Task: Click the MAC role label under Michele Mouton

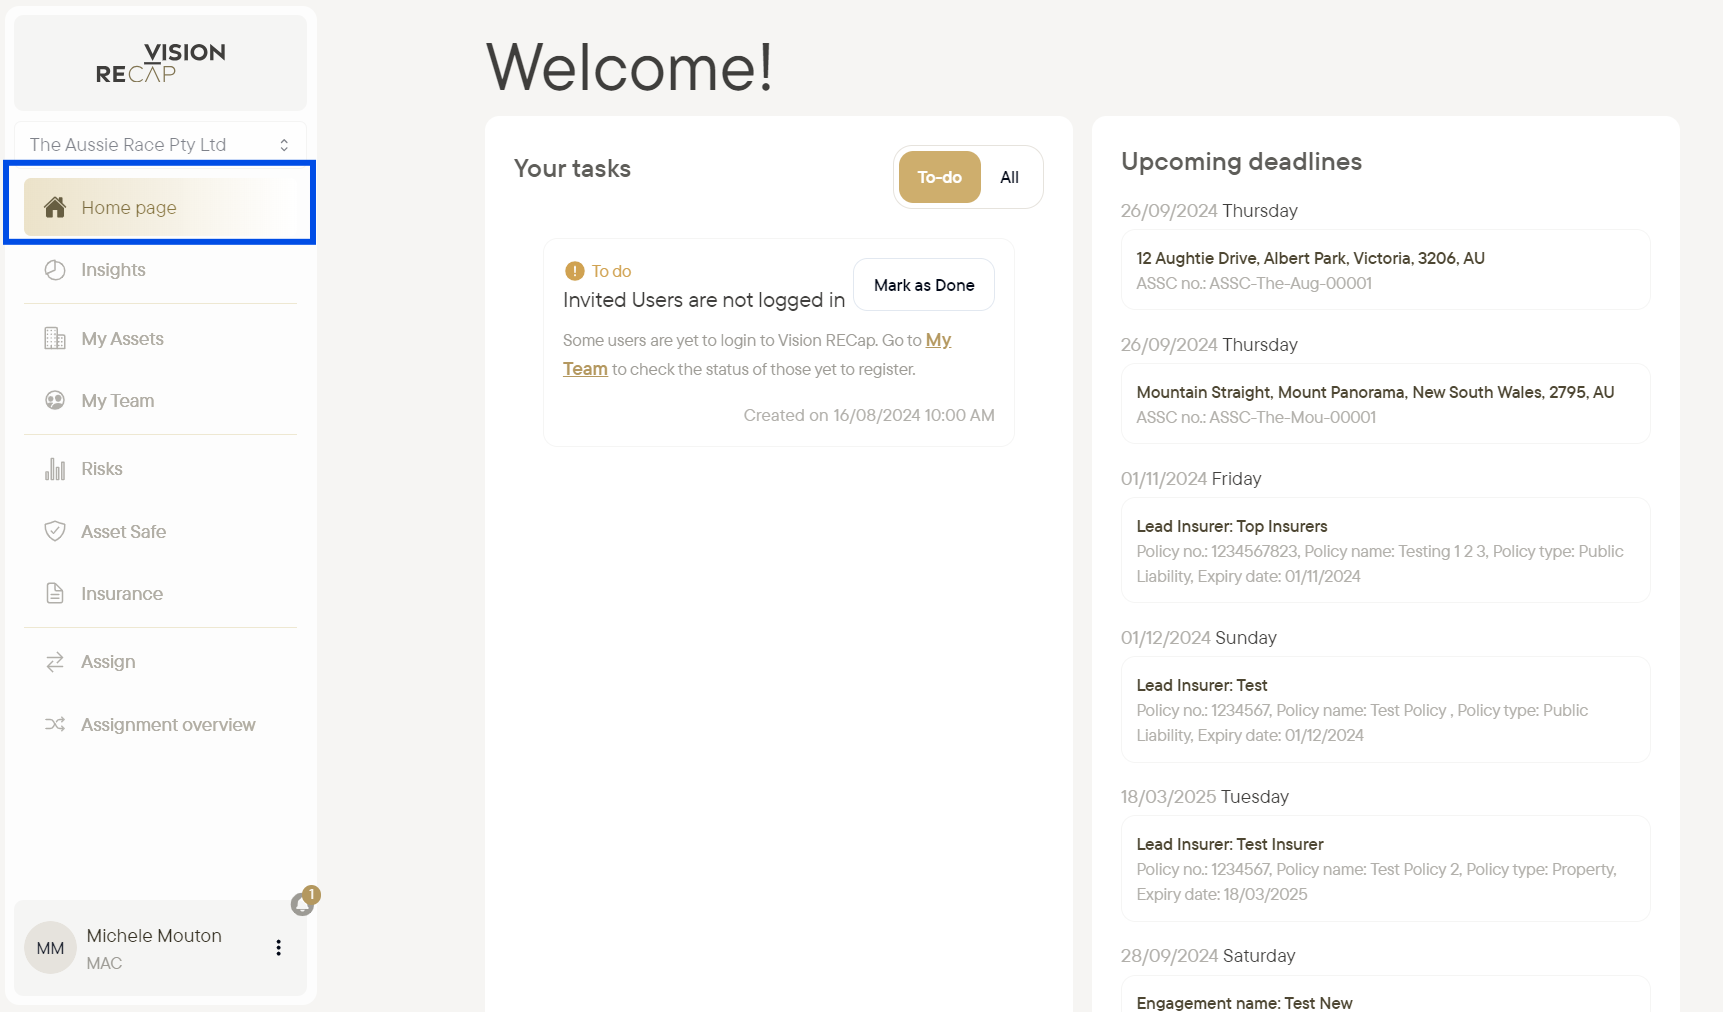Action: click(x=104, y=963)
